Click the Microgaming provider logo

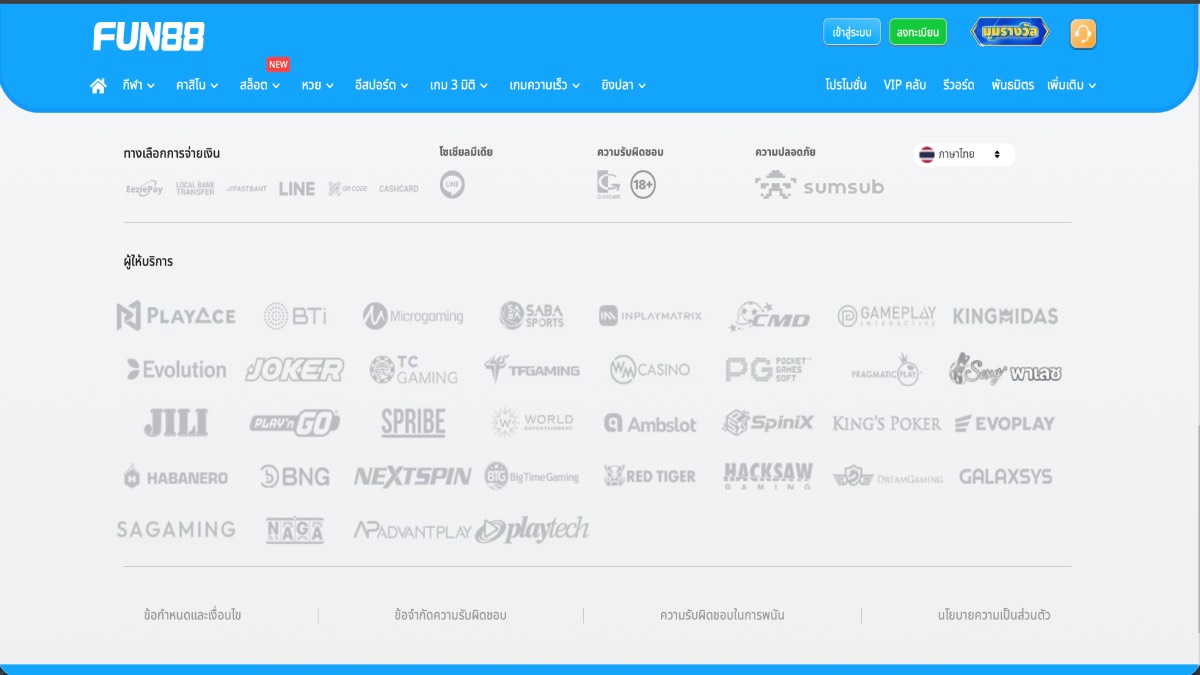[x=413, y=316]
